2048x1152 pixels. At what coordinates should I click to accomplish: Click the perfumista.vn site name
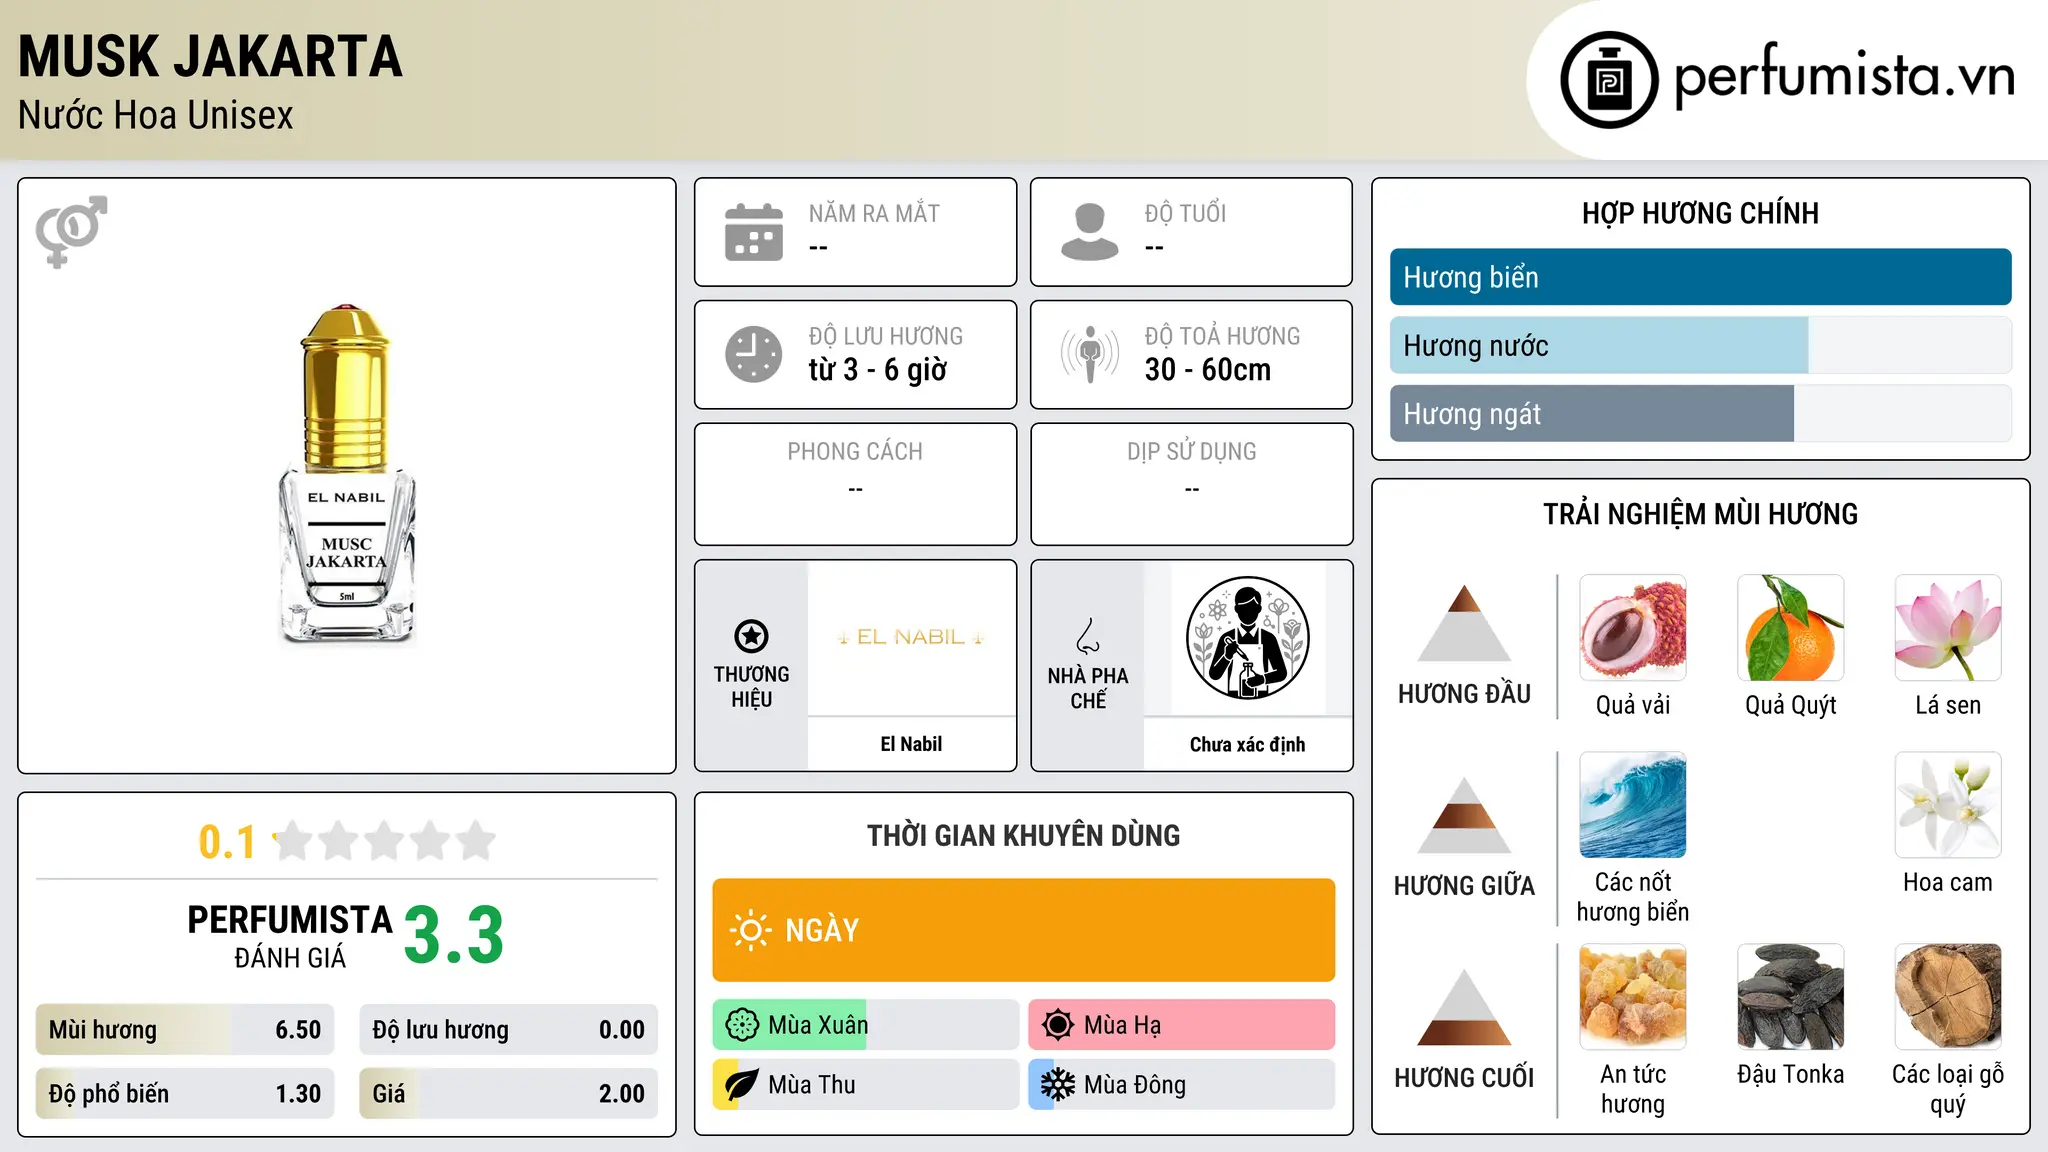point(1845,76)
